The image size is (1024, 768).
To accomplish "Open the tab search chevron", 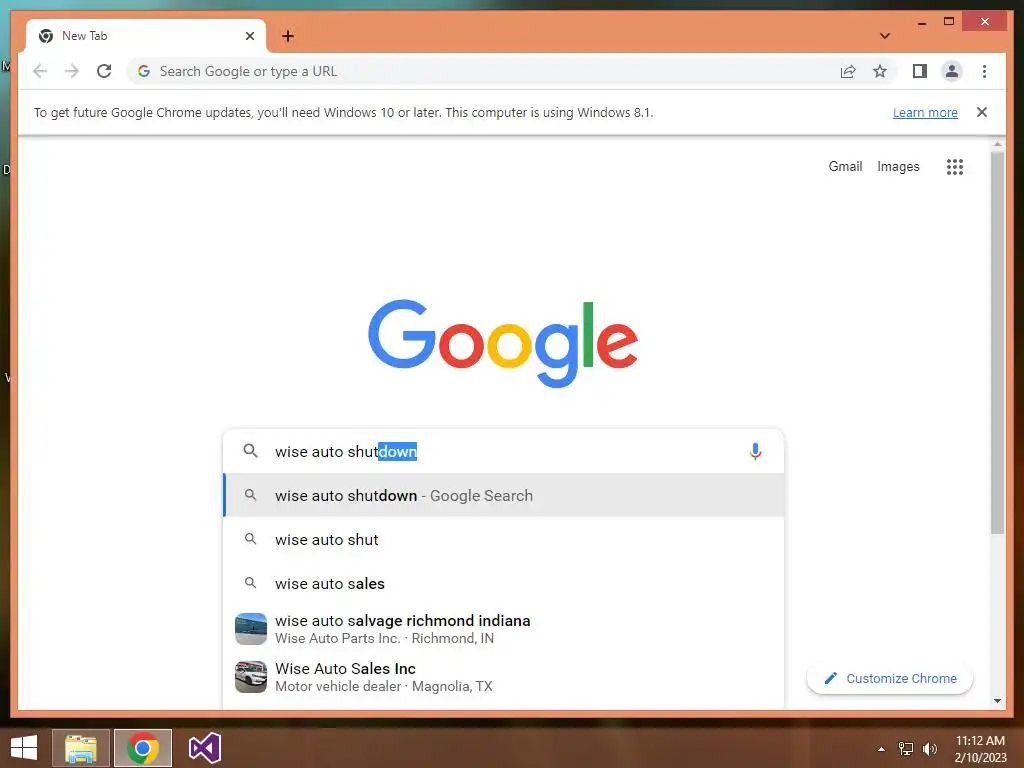I will pos(885,36).
